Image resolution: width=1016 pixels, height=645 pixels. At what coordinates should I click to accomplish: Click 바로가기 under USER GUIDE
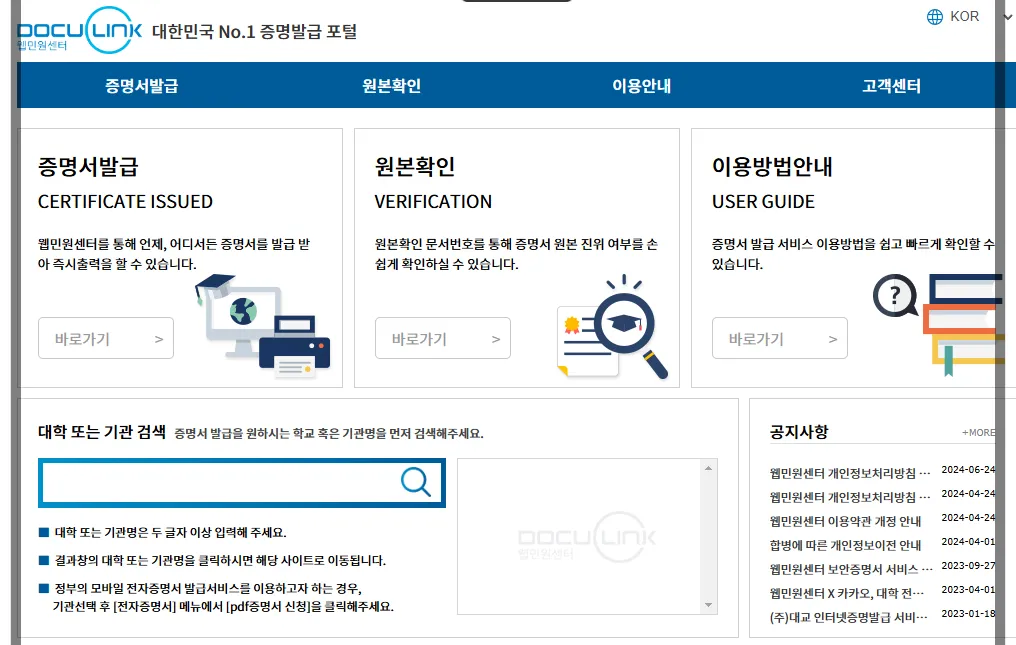tap(780, 338)
